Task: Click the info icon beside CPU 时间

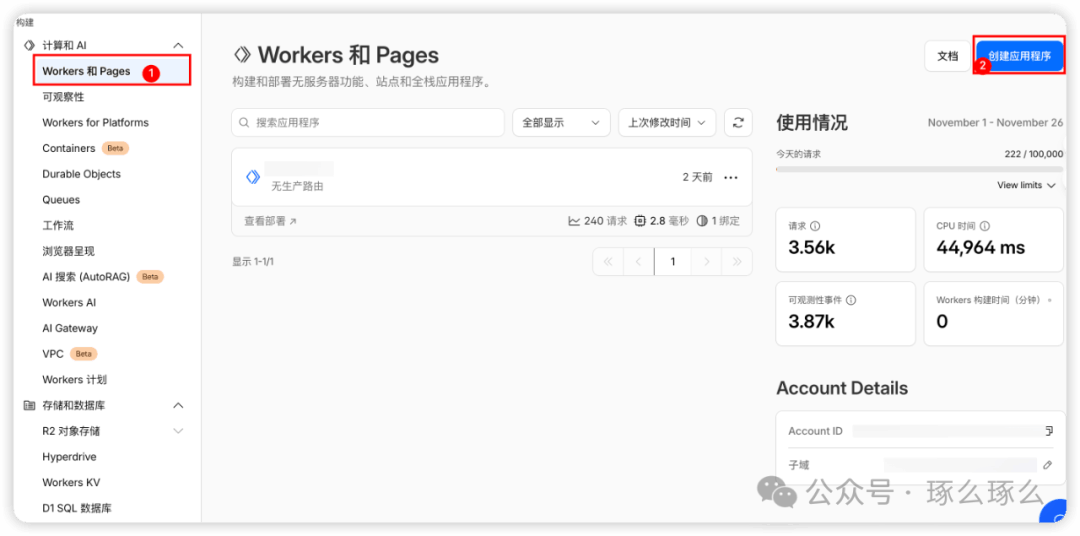Action: pyautogui.click(x=985, y=226)
